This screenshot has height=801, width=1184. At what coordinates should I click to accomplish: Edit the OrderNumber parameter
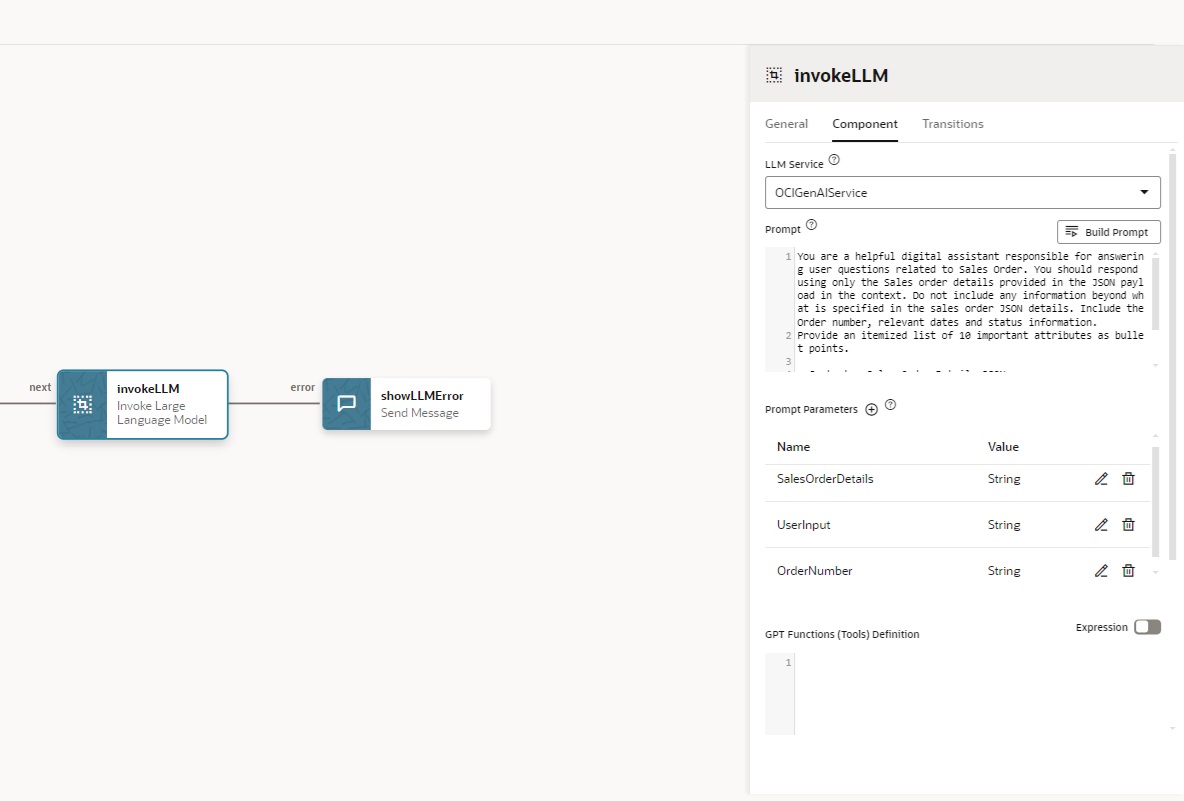[x=1101, y=571]
